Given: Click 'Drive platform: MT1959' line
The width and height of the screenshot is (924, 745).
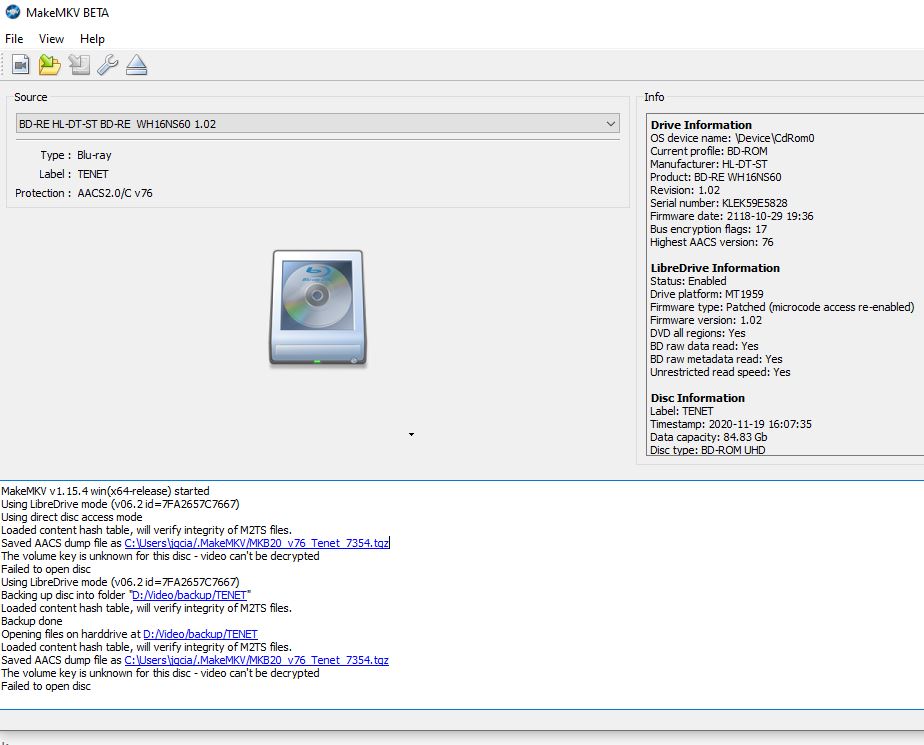Looking at the screenshot, I should tap(707, 294).
